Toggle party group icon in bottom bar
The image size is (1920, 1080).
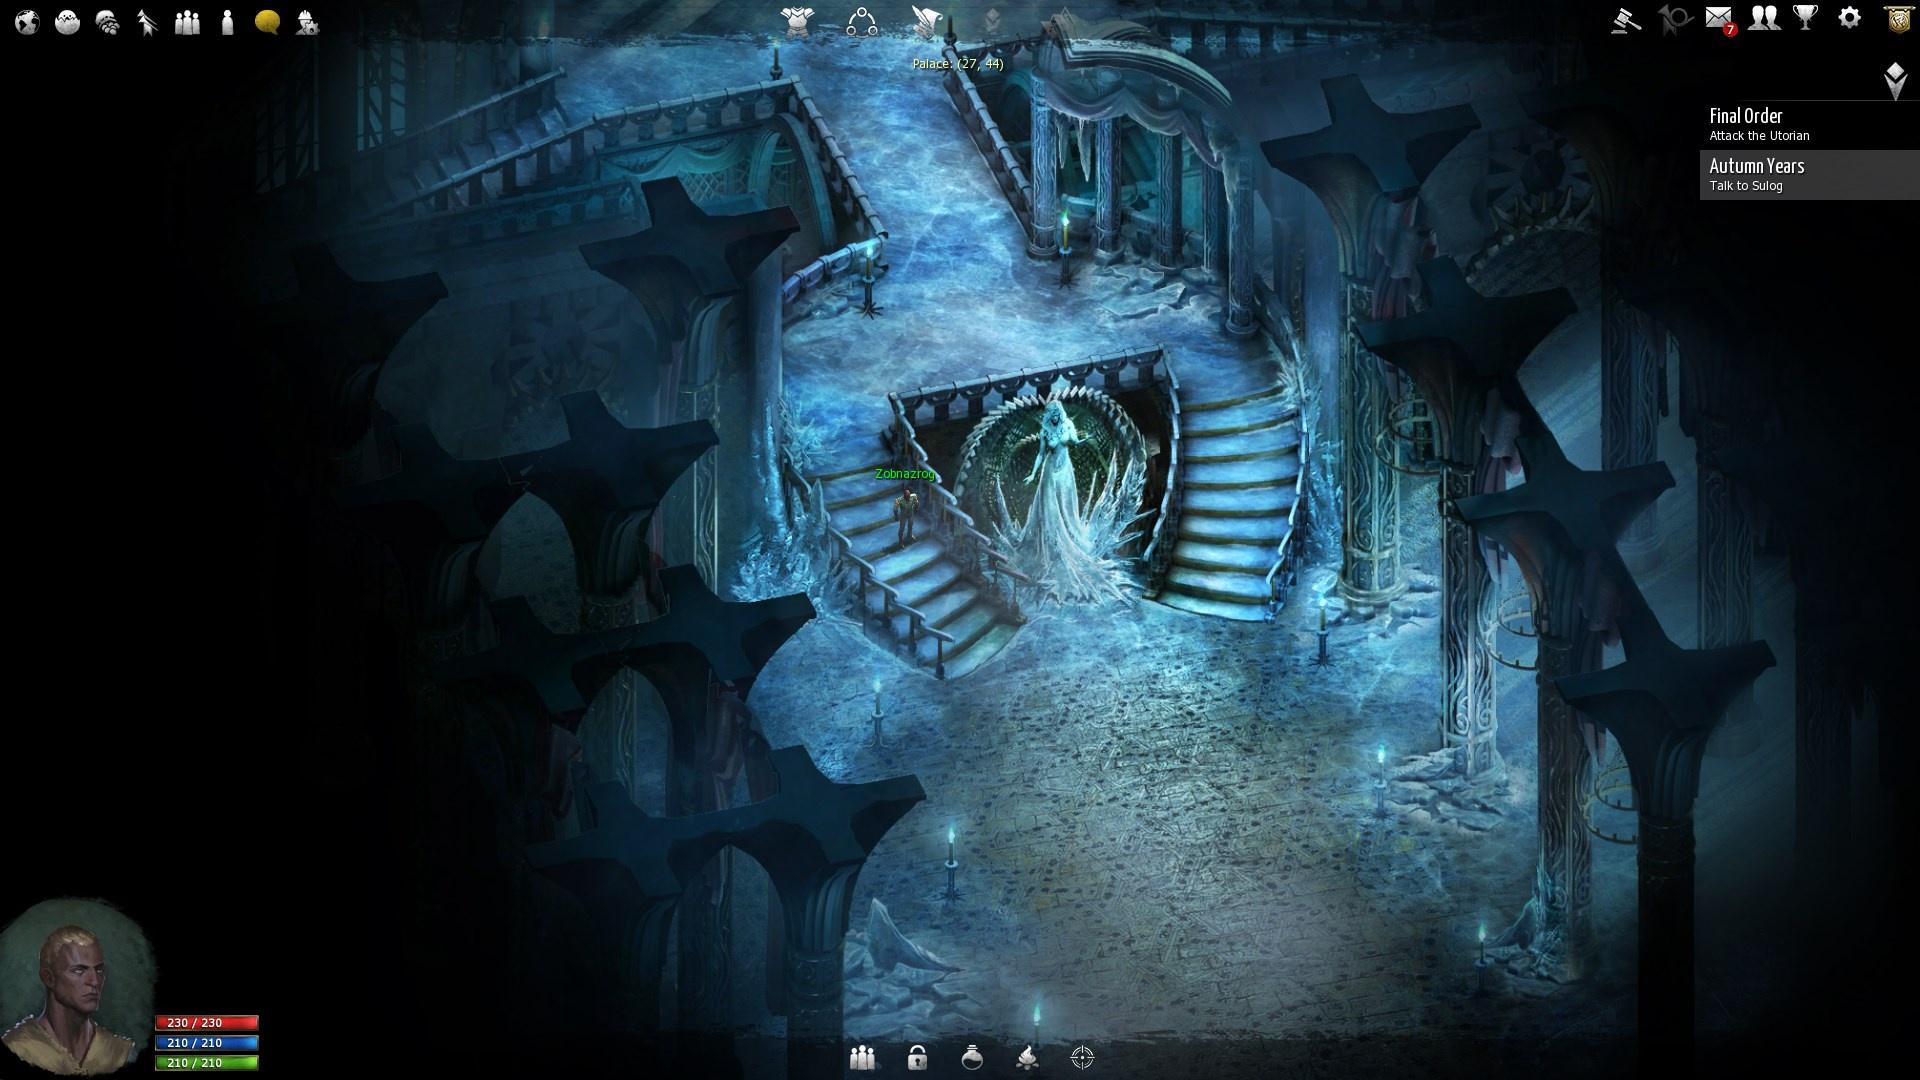click(862, 1058)
